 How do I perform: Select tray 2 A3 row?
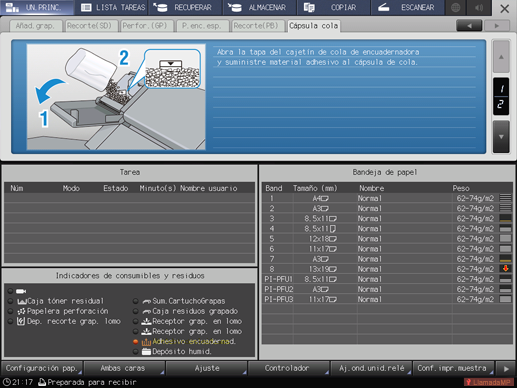click(387, 209)
